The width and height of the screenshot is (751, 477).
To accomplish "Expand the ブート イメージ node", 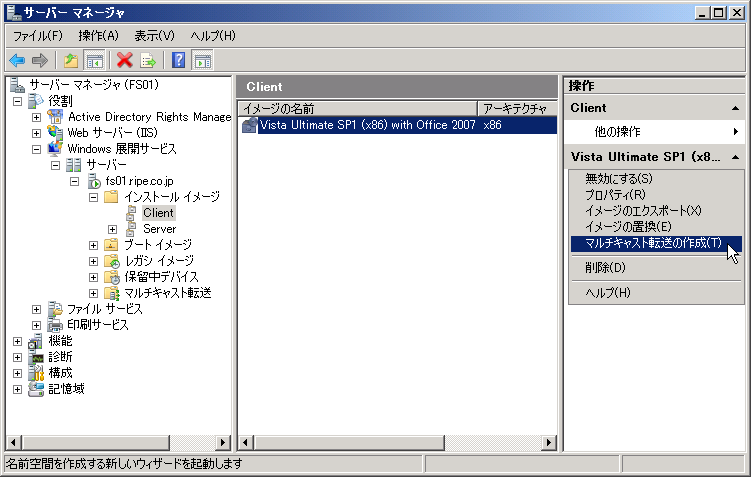I will click(x=93, y=245).
